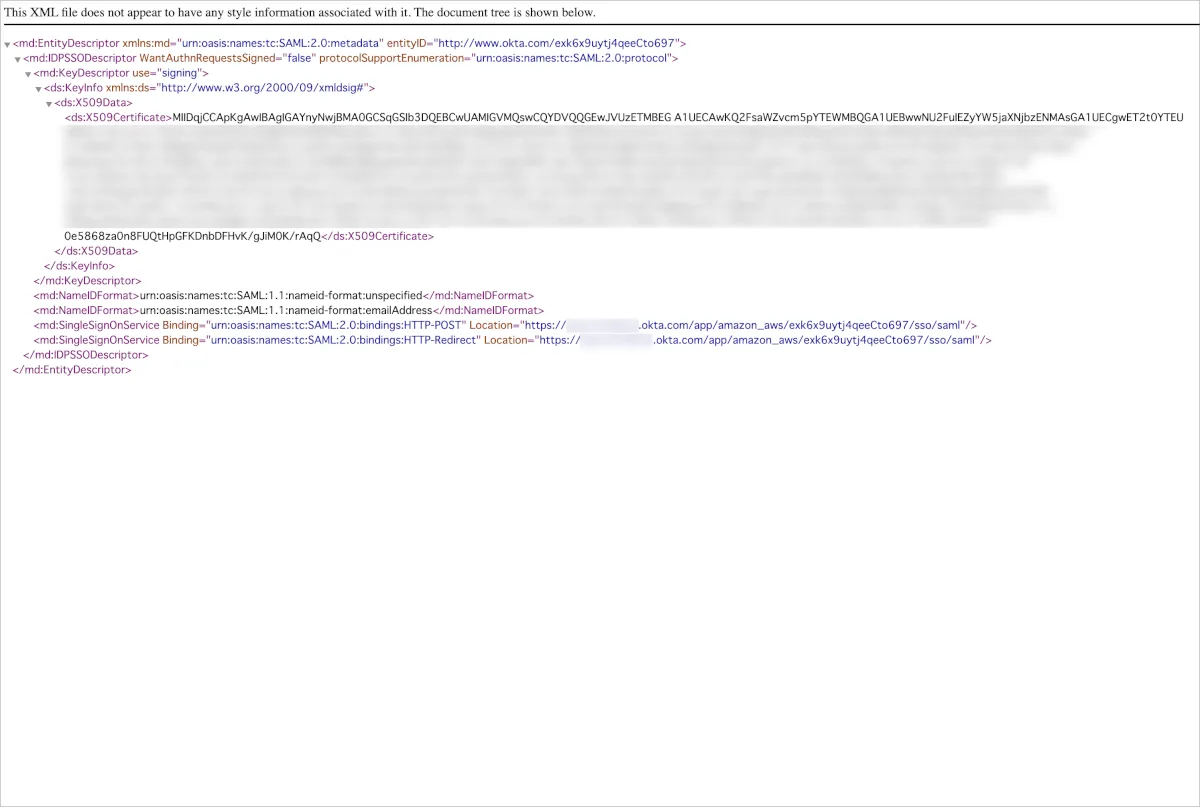Click the opening ds:X509Certificate tag
The image size is (1200, 807).
pos(118,117)
